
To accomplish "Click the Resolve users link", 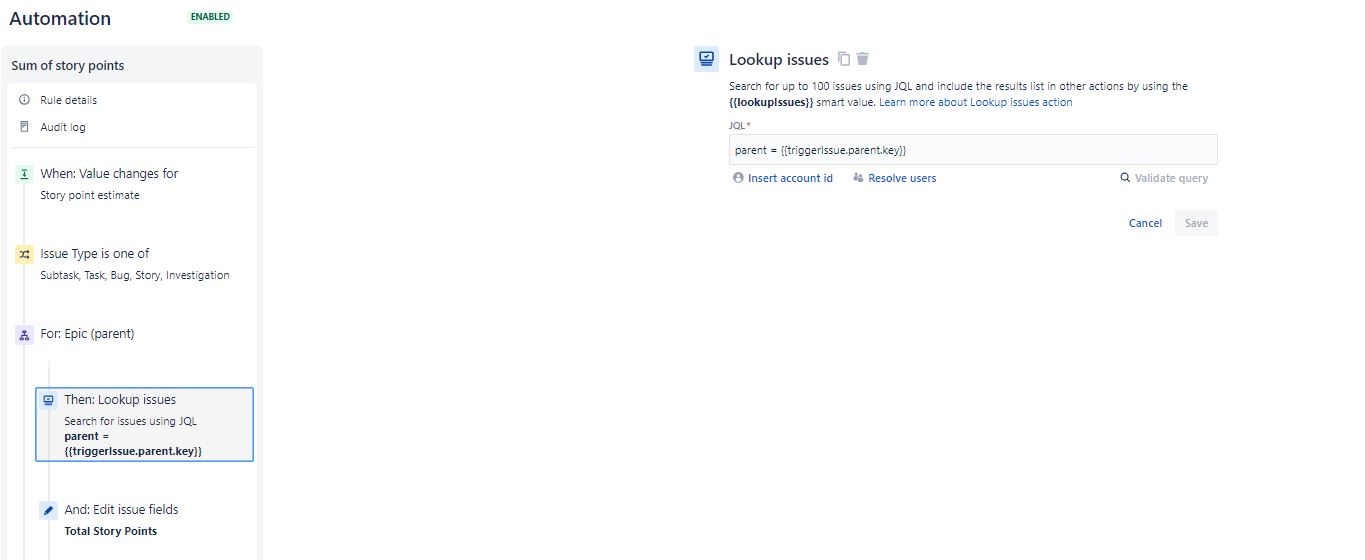I will [x=902, y=178].
